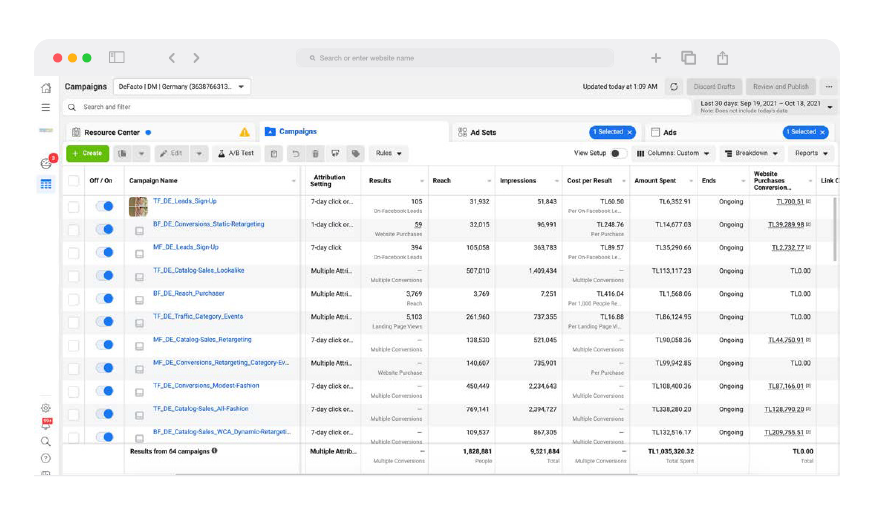
Task: Click the browser address bar
Action: point(454,58)
